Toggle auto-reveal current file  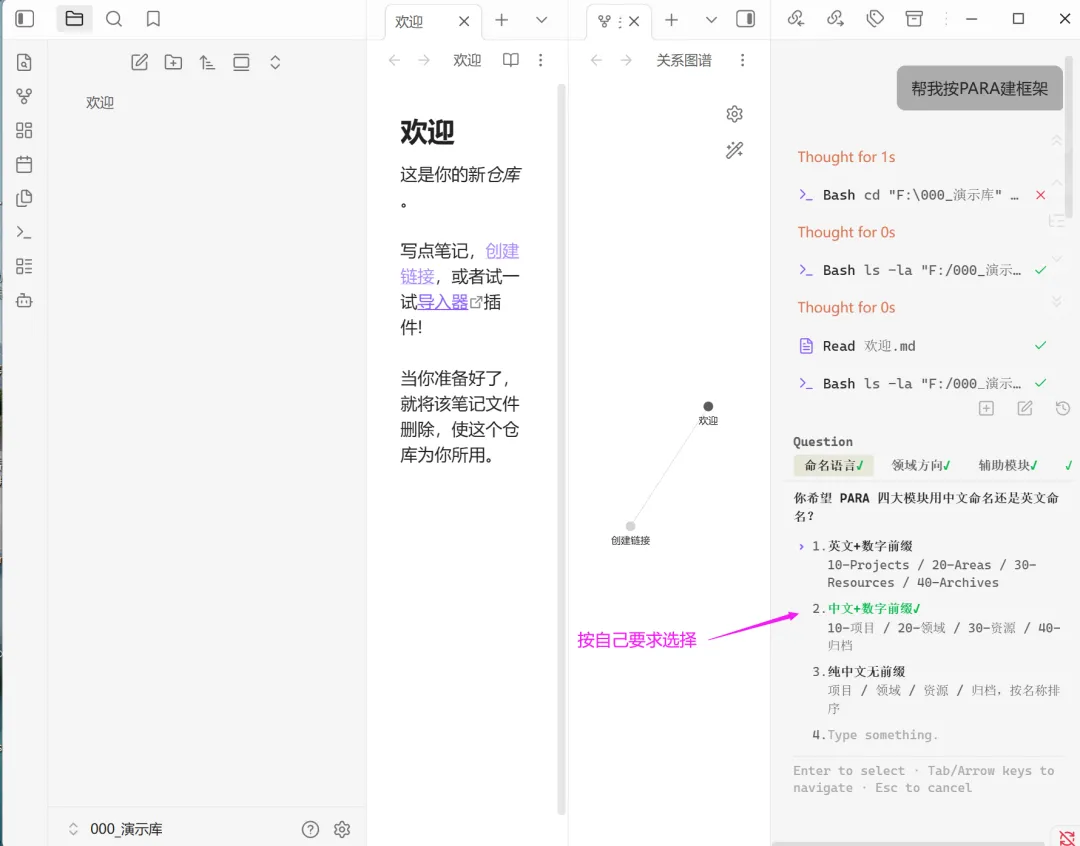(241, 63)
